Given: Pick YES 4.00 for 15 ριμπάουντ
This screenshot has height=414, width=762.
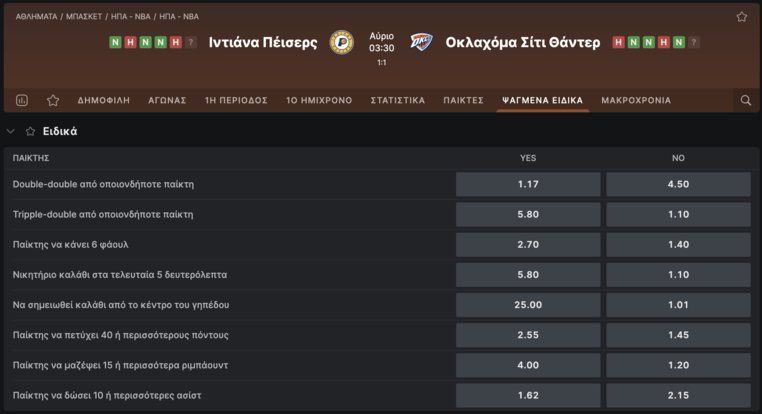Looking at the screenshot, I should coord(528,365).
